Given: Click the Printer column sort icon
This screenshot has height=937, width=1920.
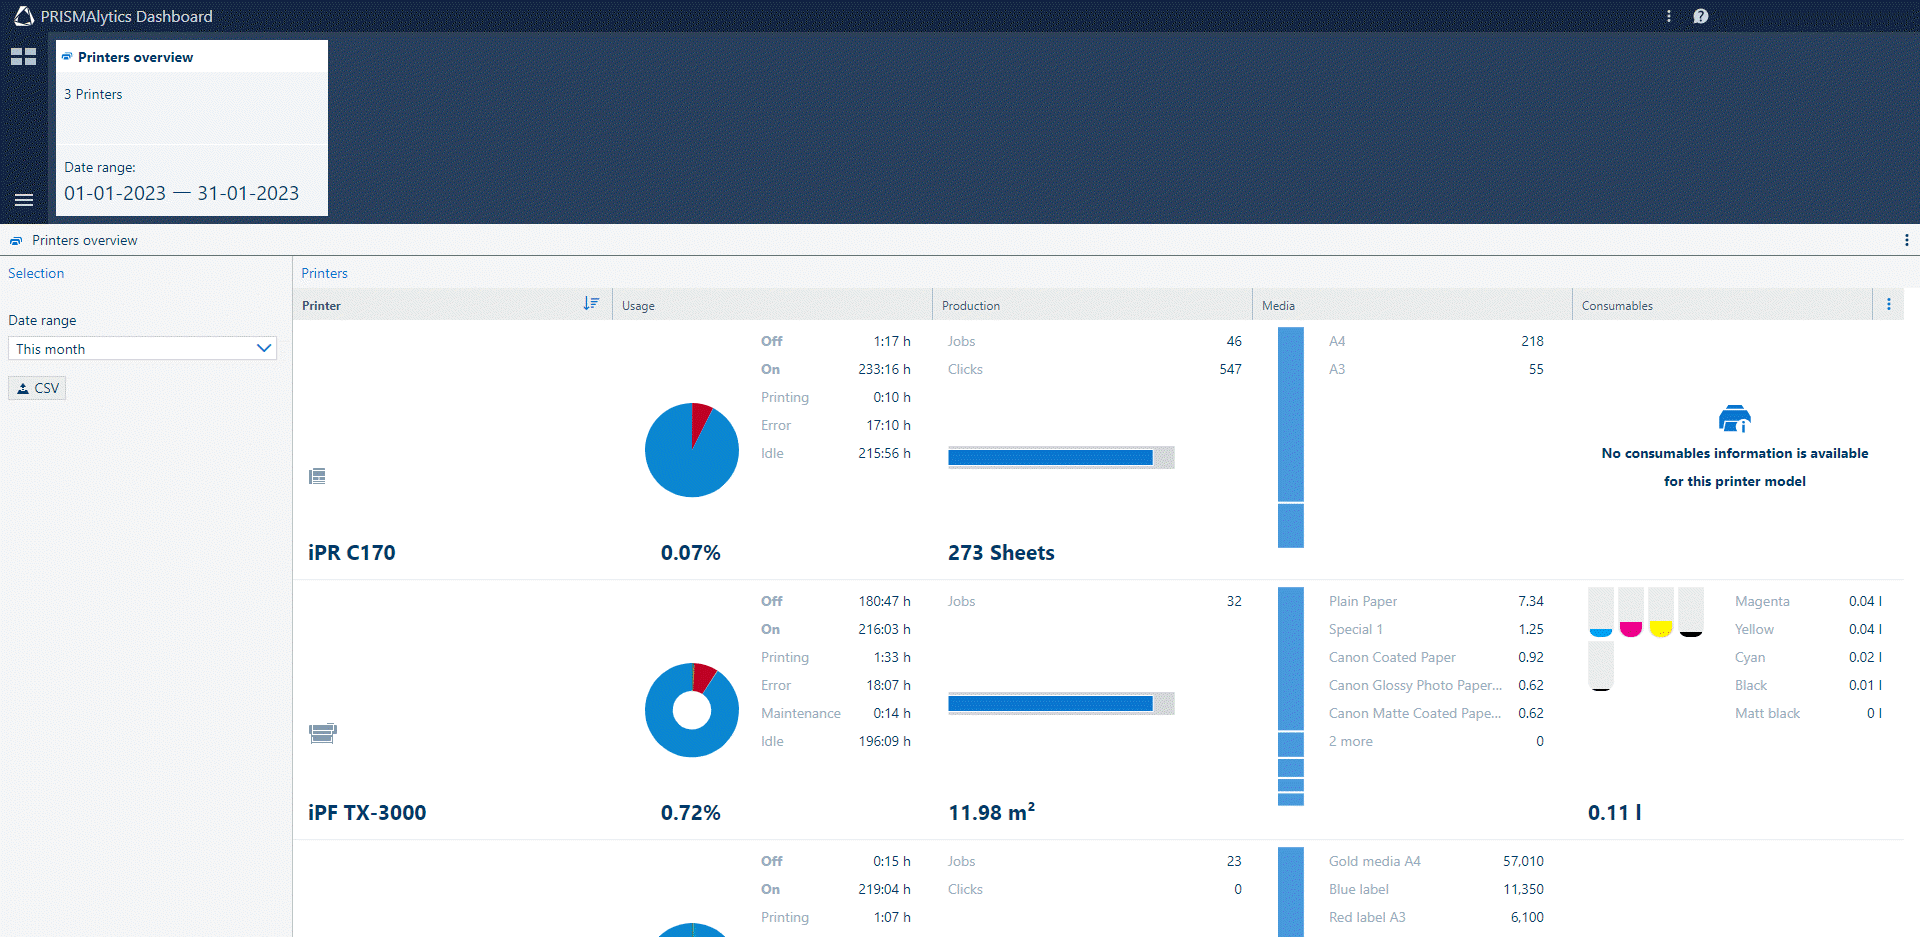Looking at the screenshot, I should click(591, 304).
